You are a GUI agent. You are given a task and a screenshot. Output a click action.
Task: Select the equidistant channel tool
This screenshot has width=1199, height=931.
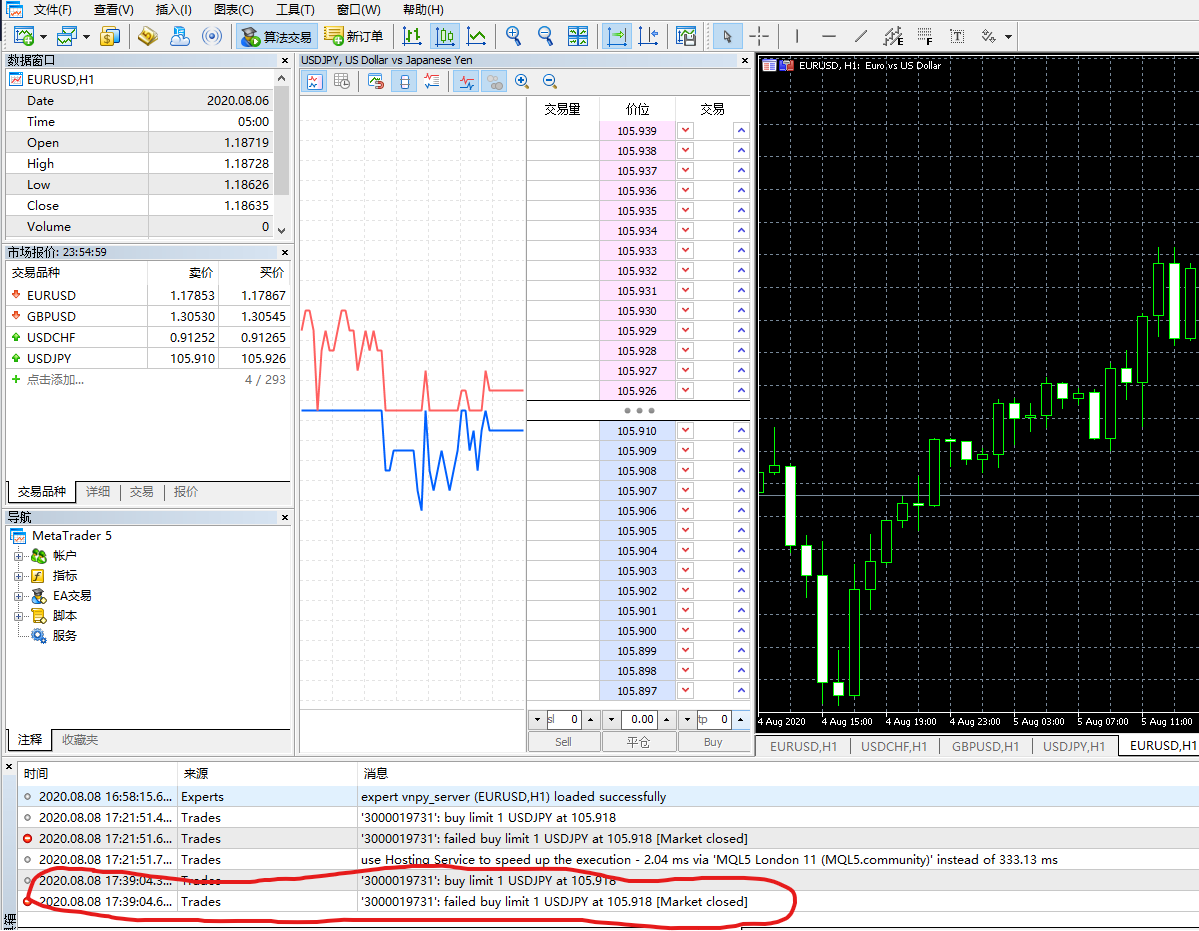click(x=893, y=36)
